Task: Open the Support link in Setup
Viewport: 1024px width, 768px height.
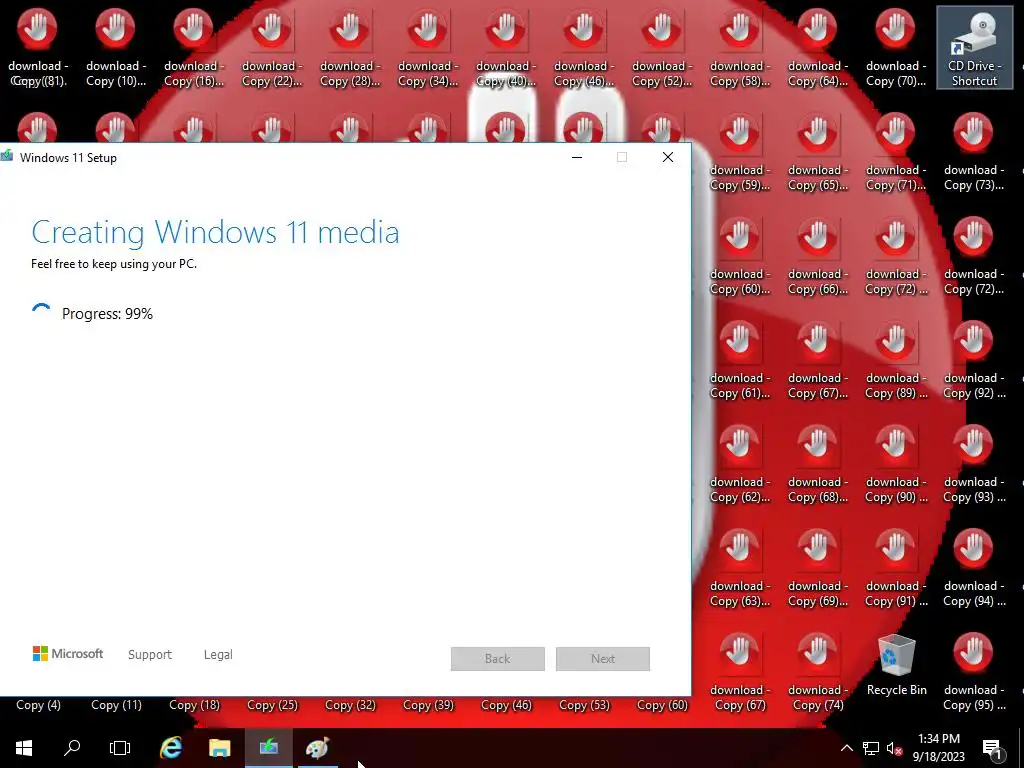Action: pyautogui.click(x=150, y=654)
